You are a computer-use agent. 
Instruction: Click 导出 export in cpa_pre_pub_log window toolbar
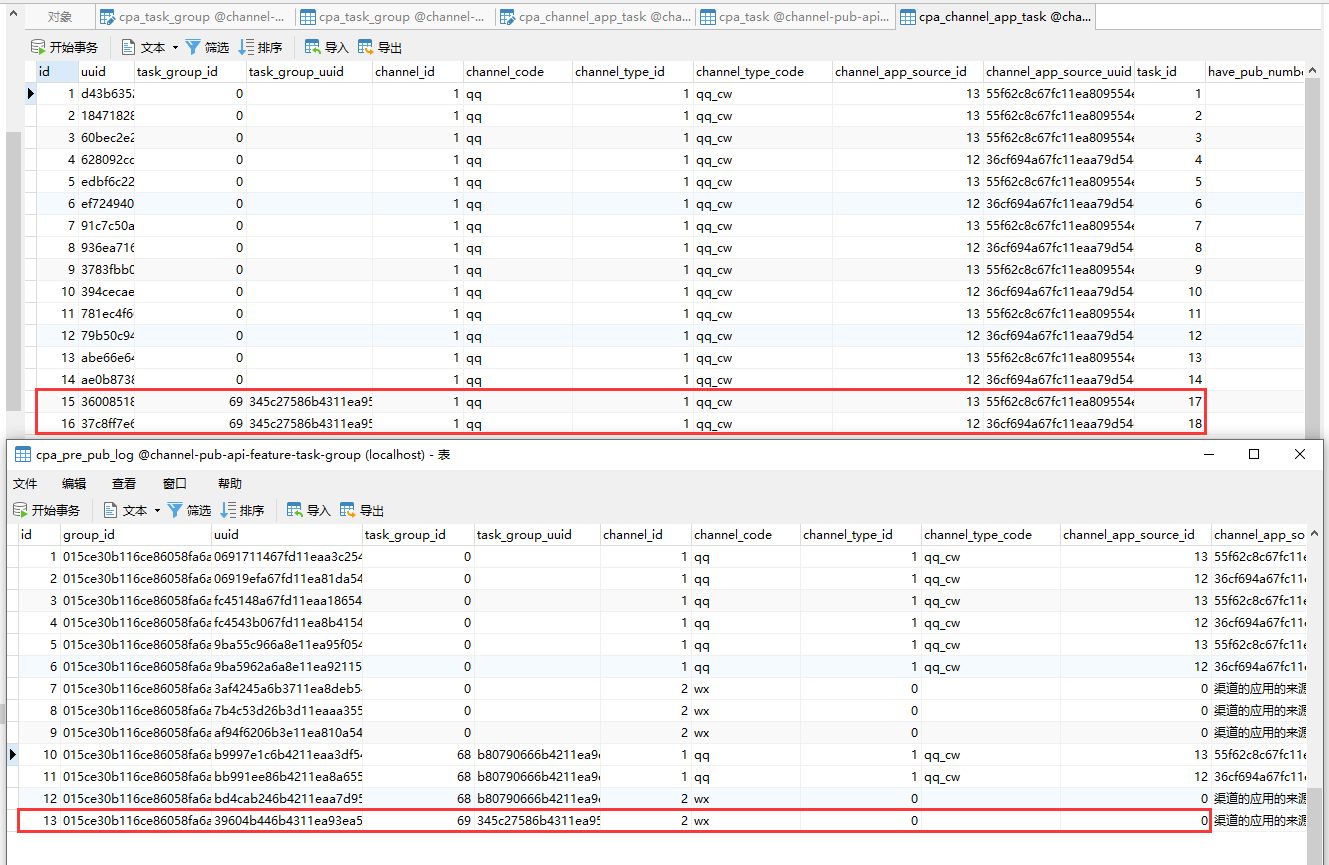(x=362, y=510)
